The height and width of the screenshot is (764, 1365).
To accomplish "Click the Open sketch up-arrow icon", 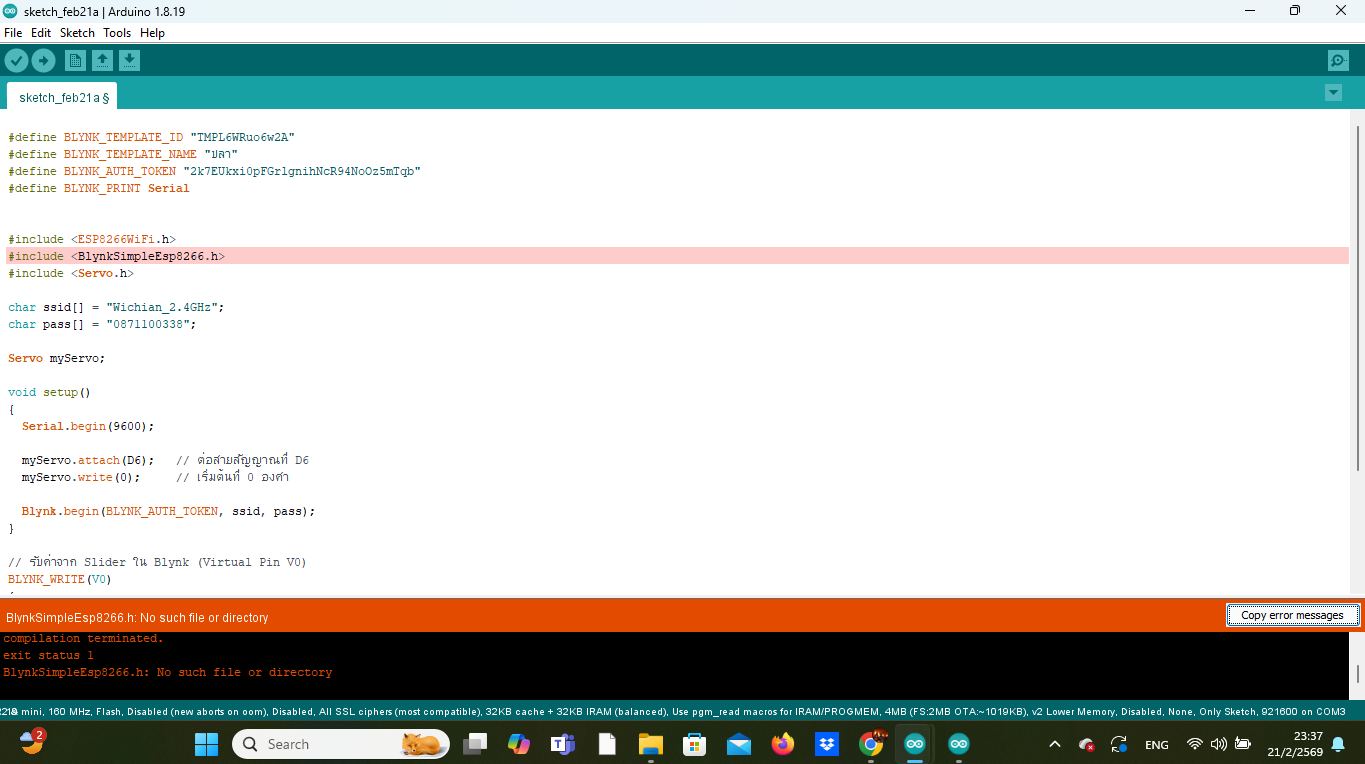I will pyautogui.click(x=102, y=61).
